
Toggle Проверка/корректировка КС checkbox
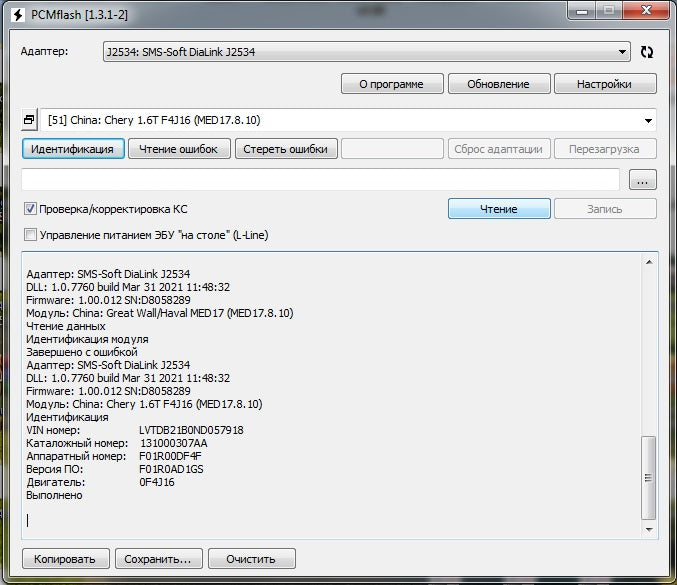click(x=30, y=209)
